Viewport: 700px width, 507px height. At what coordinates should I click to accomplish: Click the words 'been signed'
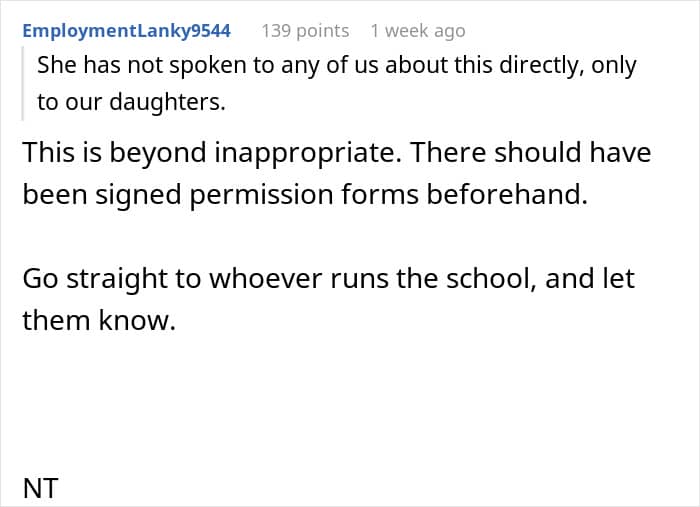click(x=102, y=195)
